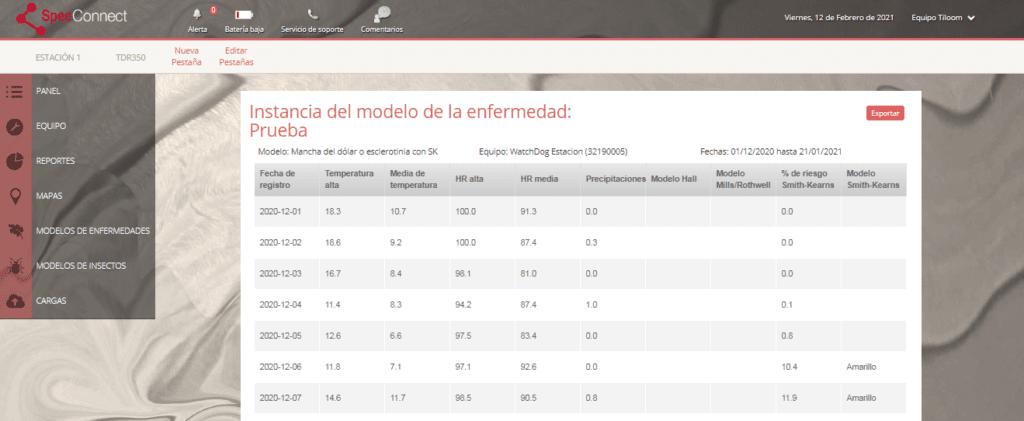Click the Modelos de Insectos bug icon

(x=14, y=266)
